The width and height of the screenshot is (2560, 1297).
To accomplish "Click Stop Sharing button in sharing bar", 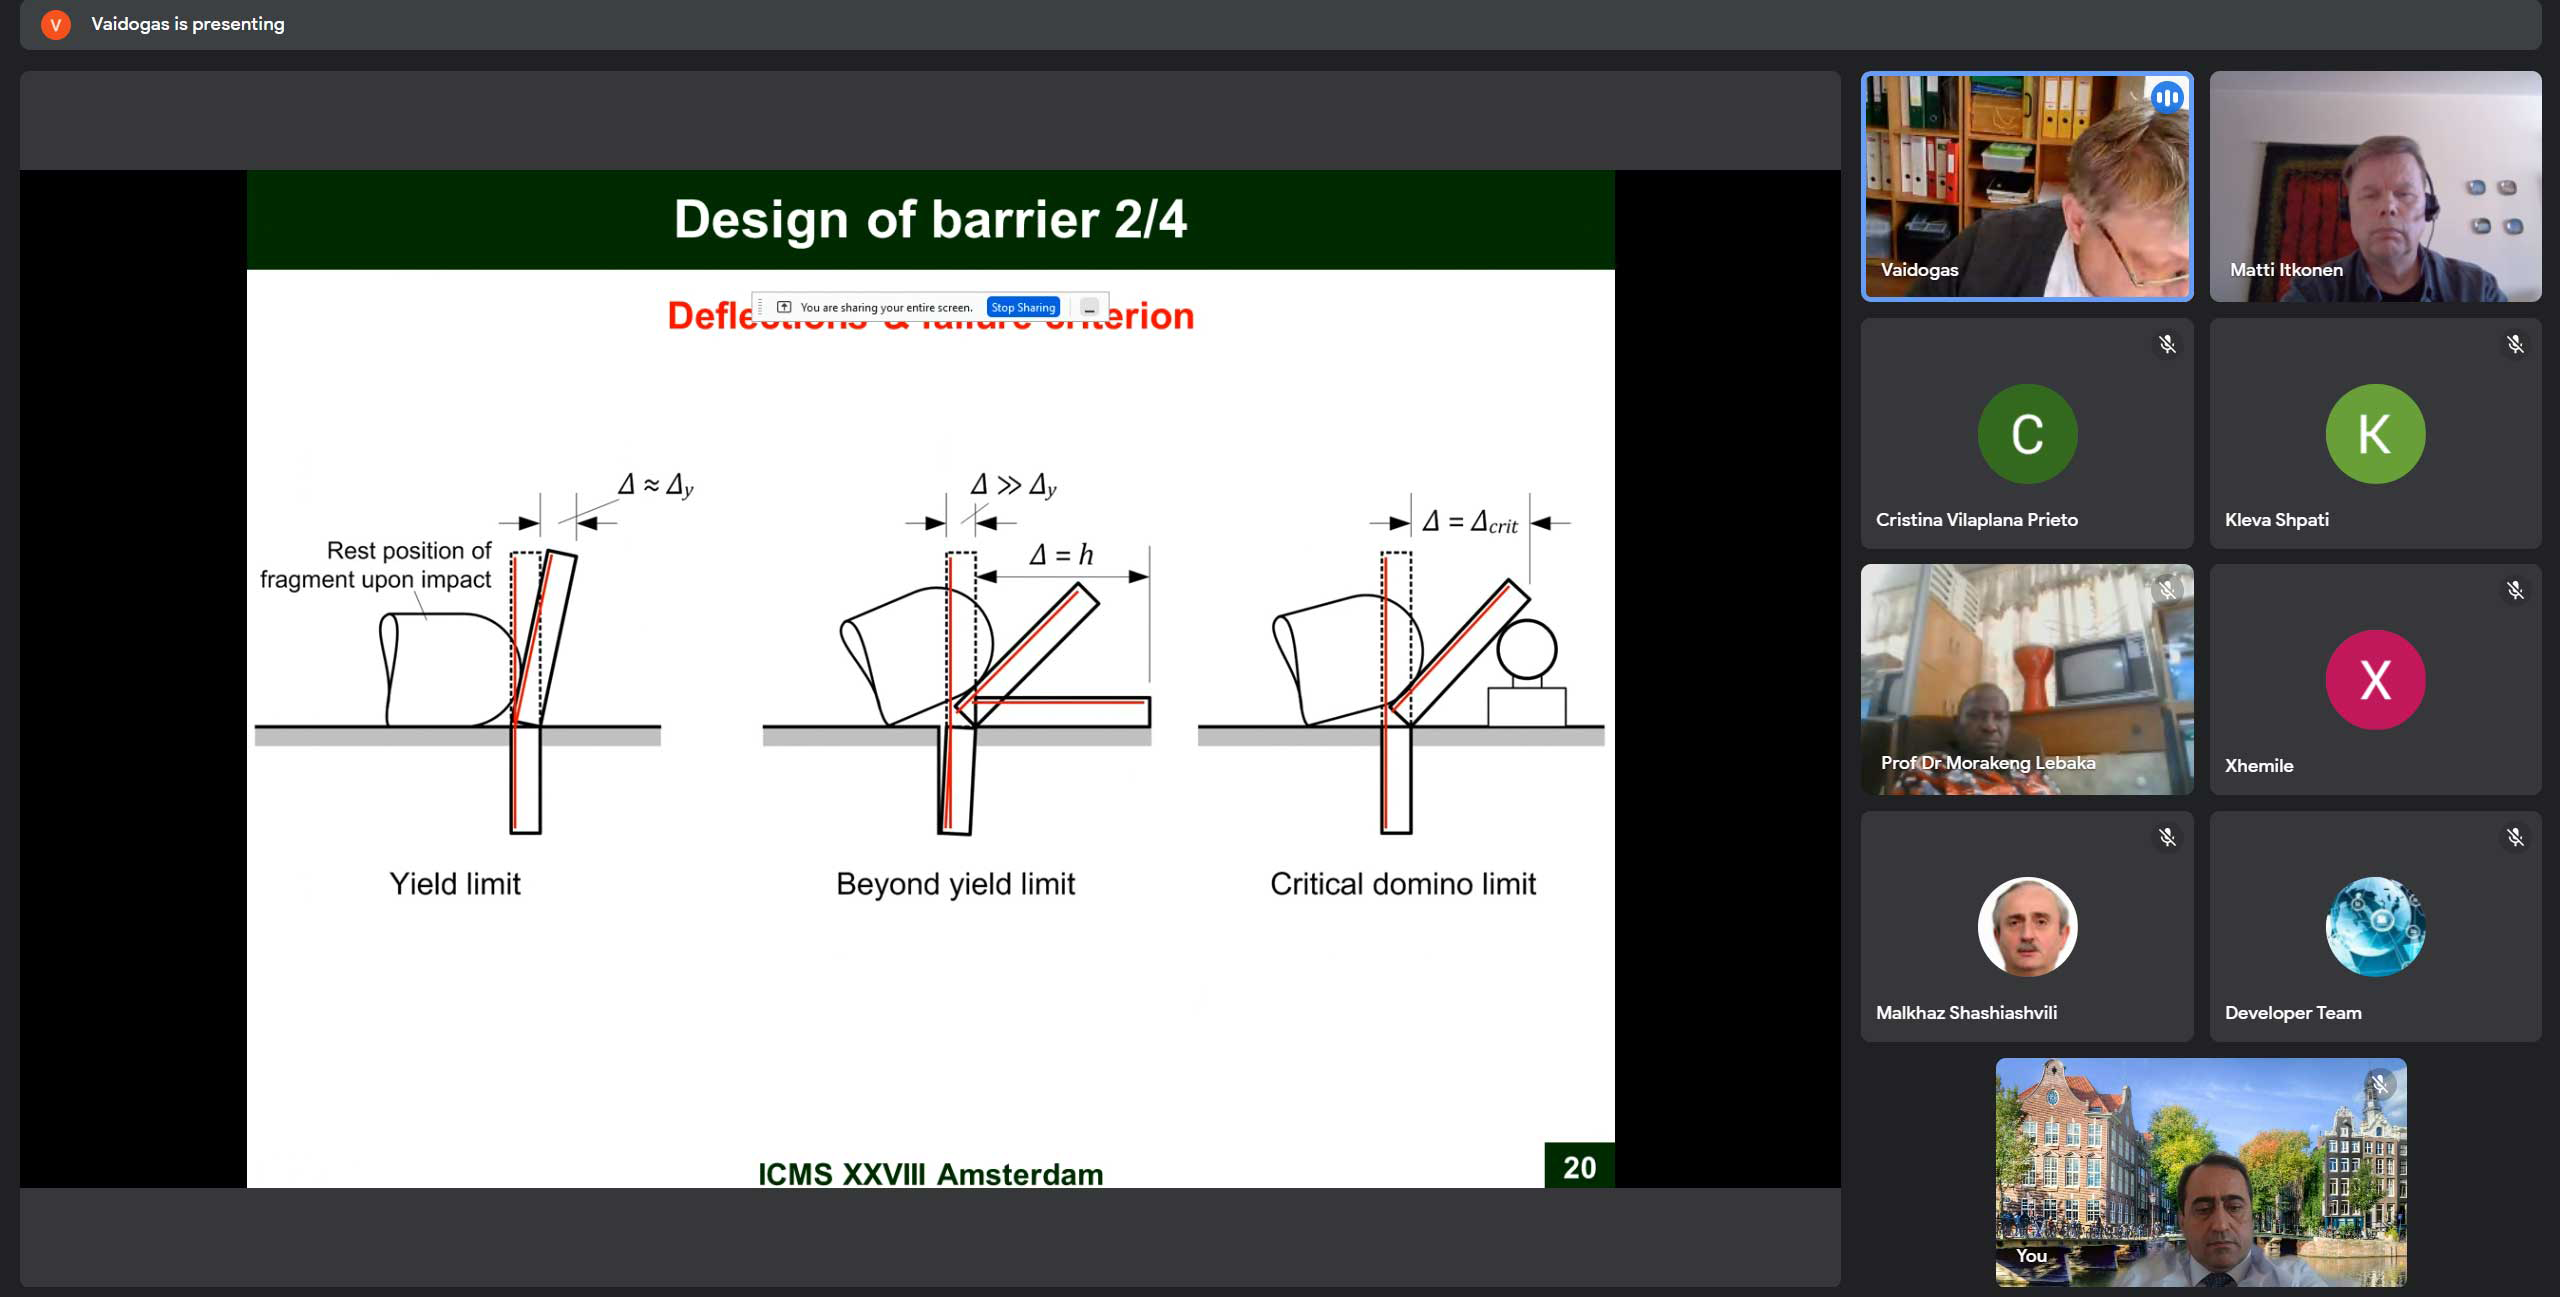I will tap(1022, 307).
